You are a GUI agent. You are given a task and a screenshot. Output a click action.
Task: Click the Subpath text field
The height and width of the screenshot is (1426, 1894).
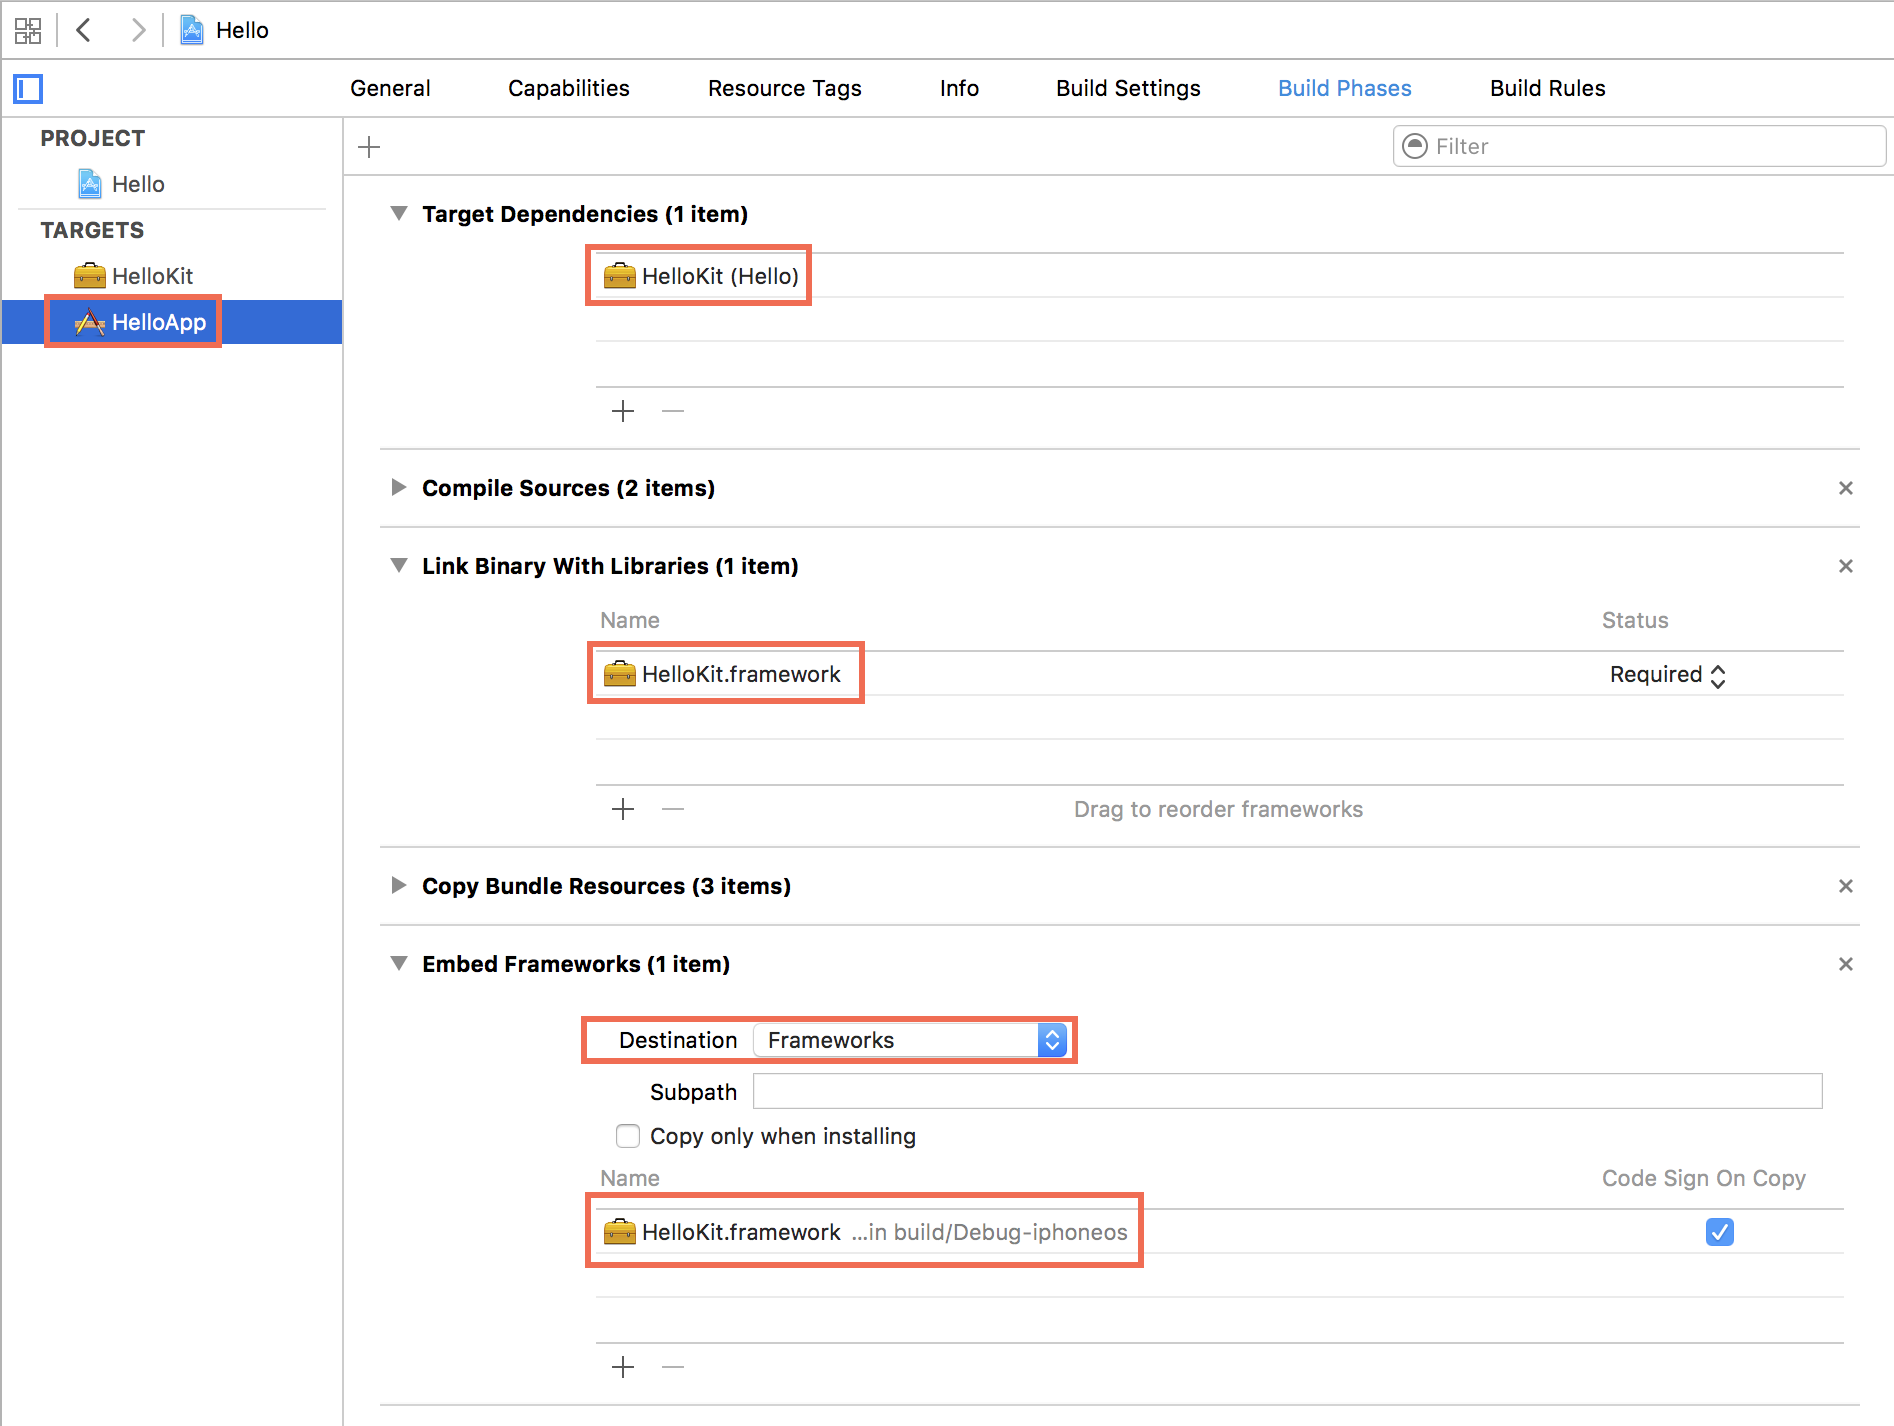click(x=1287, y=1091)
